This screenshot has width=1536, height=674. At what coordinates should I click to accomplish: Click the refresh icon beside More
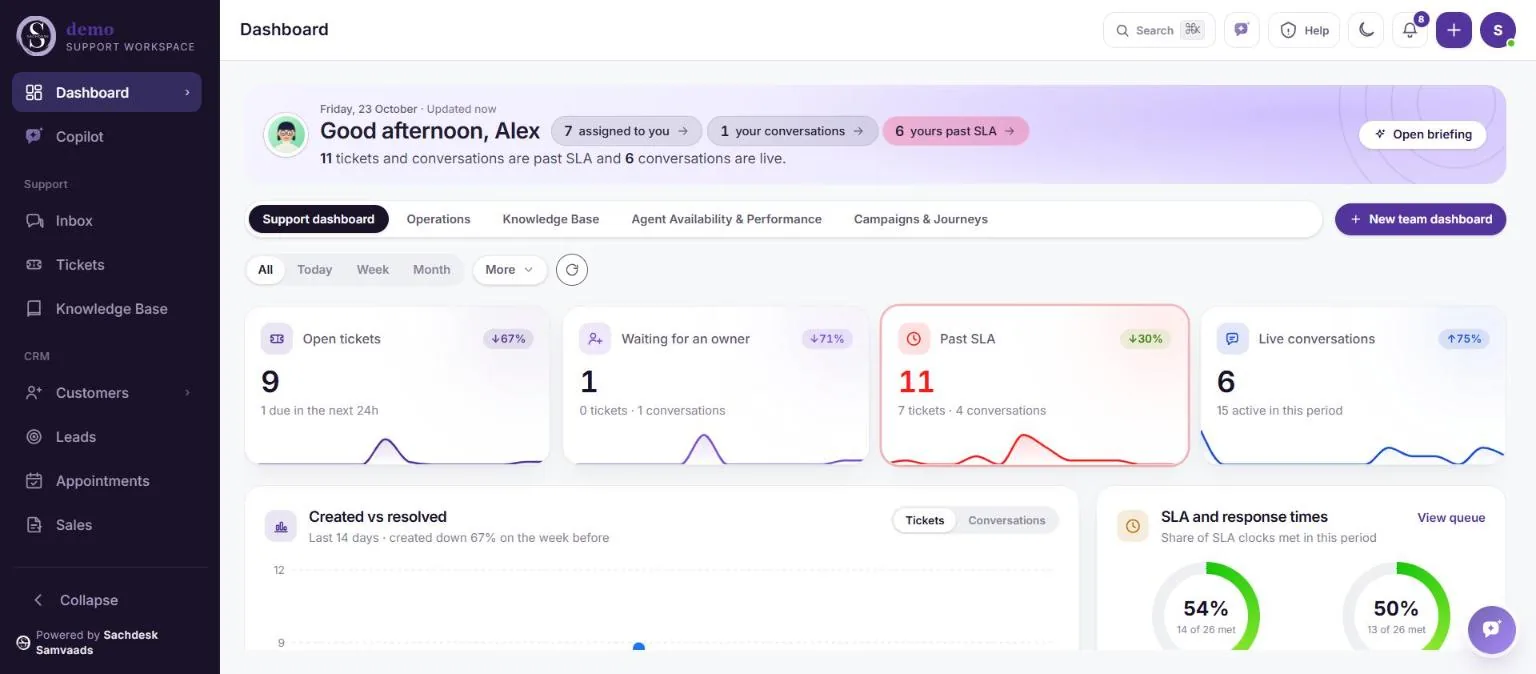click(x=572, y=269)
